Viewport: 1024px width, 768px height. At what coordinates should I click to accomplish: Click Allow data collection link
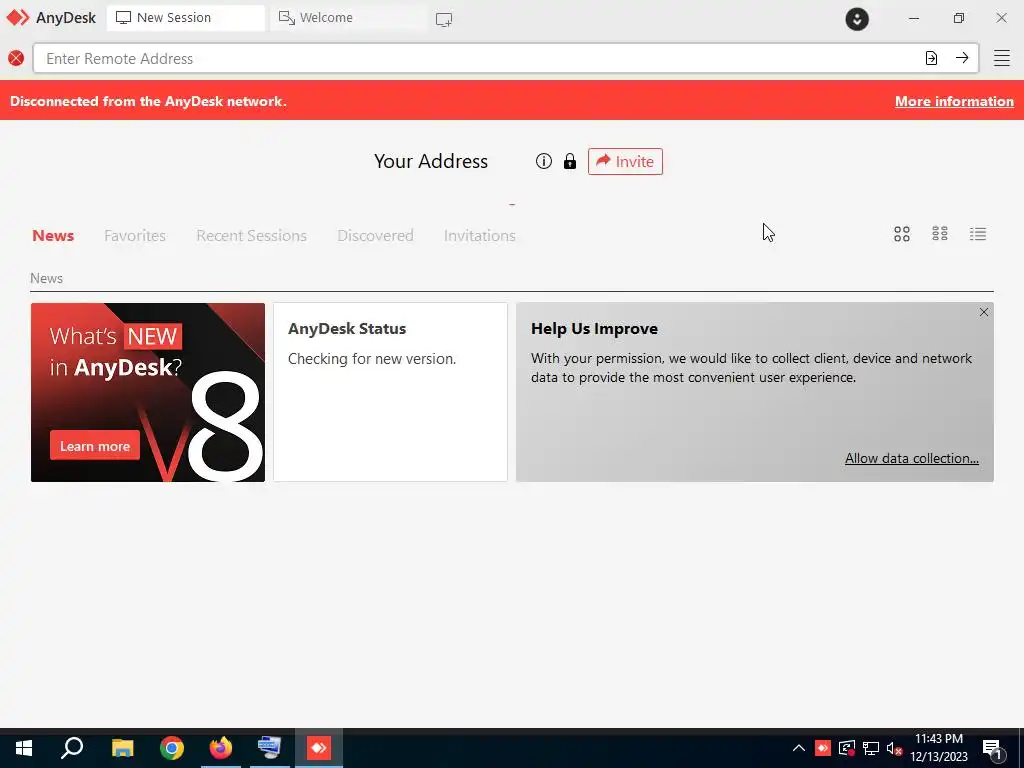click(x=912, y=458)
